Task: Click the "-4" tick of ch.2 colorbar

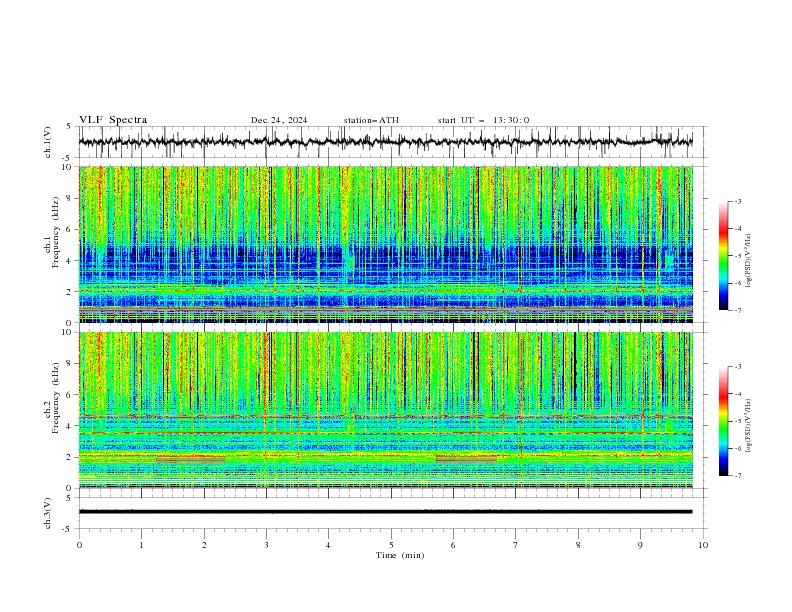Action: (738, 394)
